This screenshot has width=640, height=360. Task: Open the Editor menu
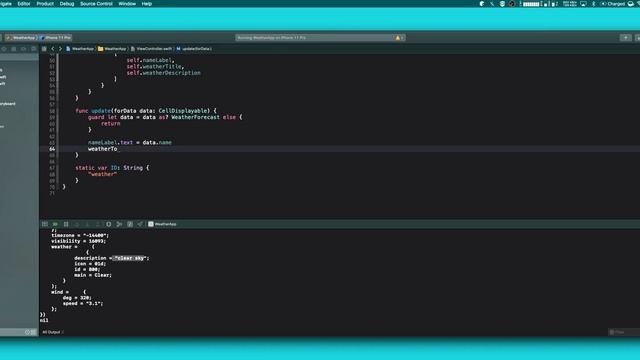pos(24,4)
